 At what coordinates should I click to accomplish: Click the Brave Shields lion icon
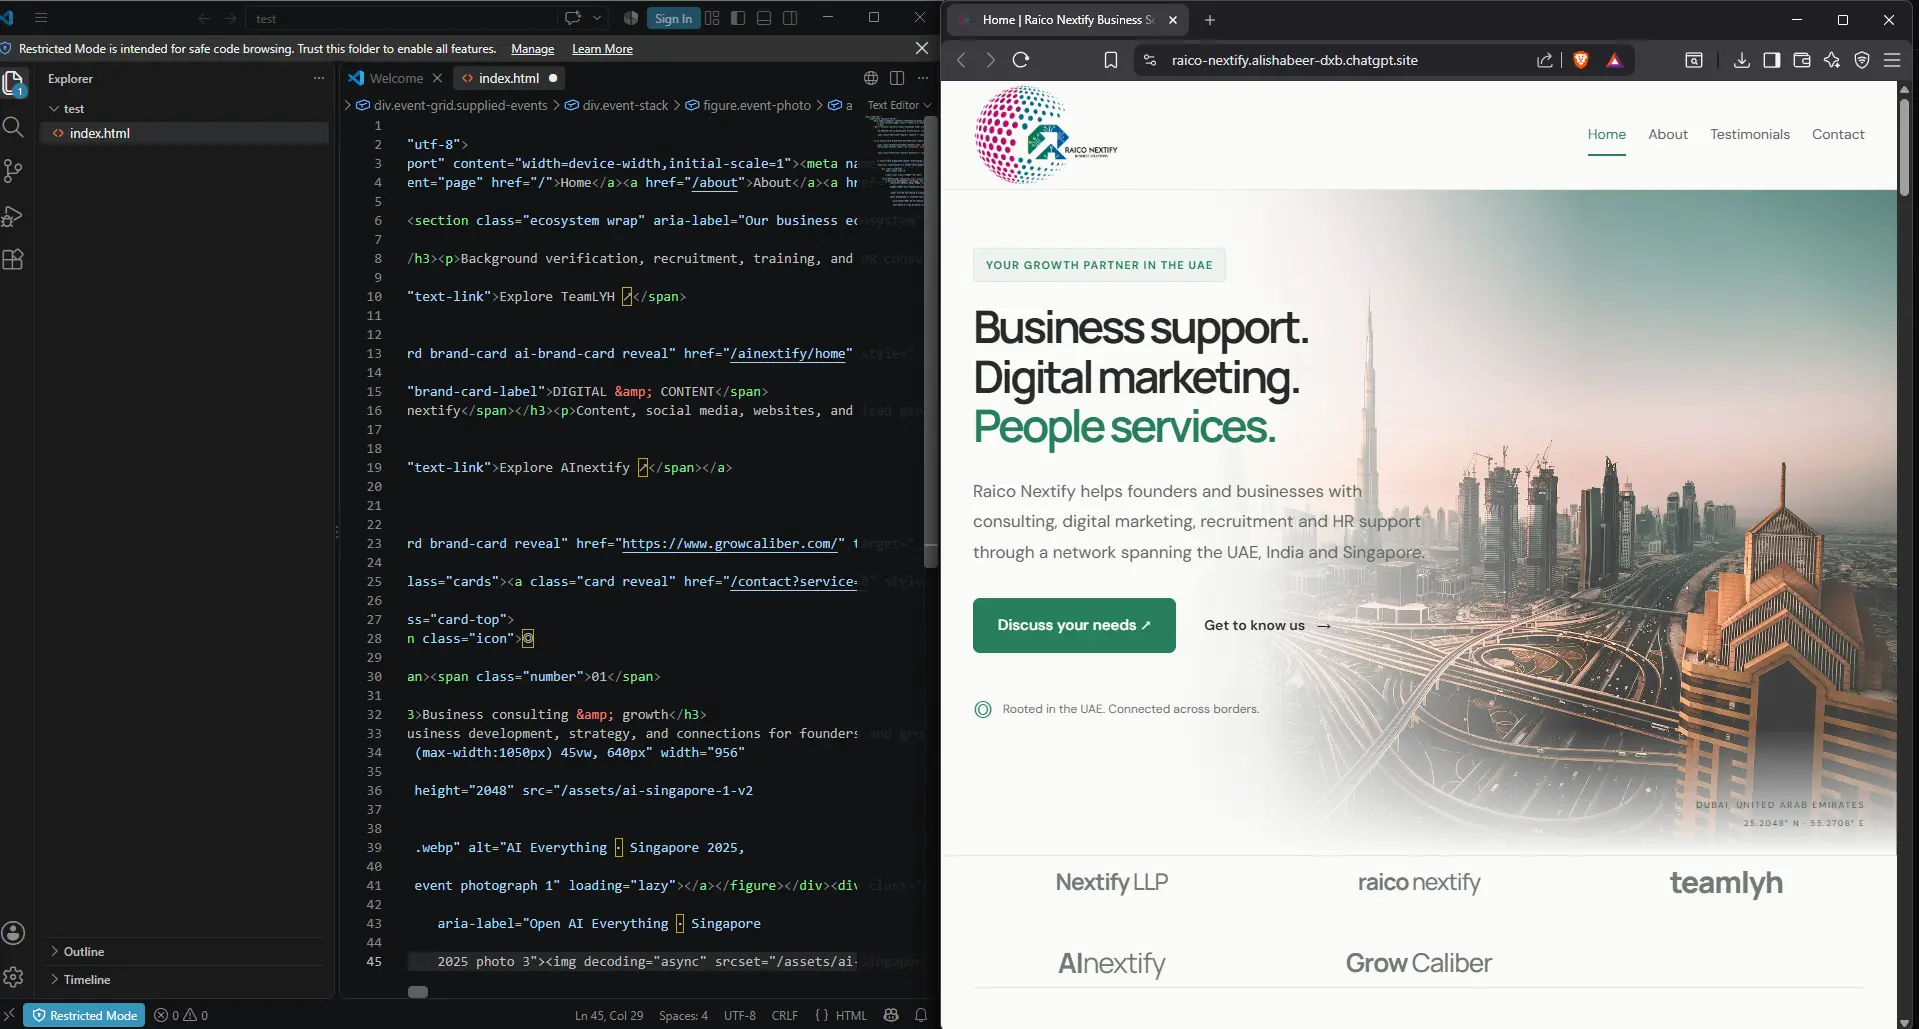click(x=1581, y=60)
